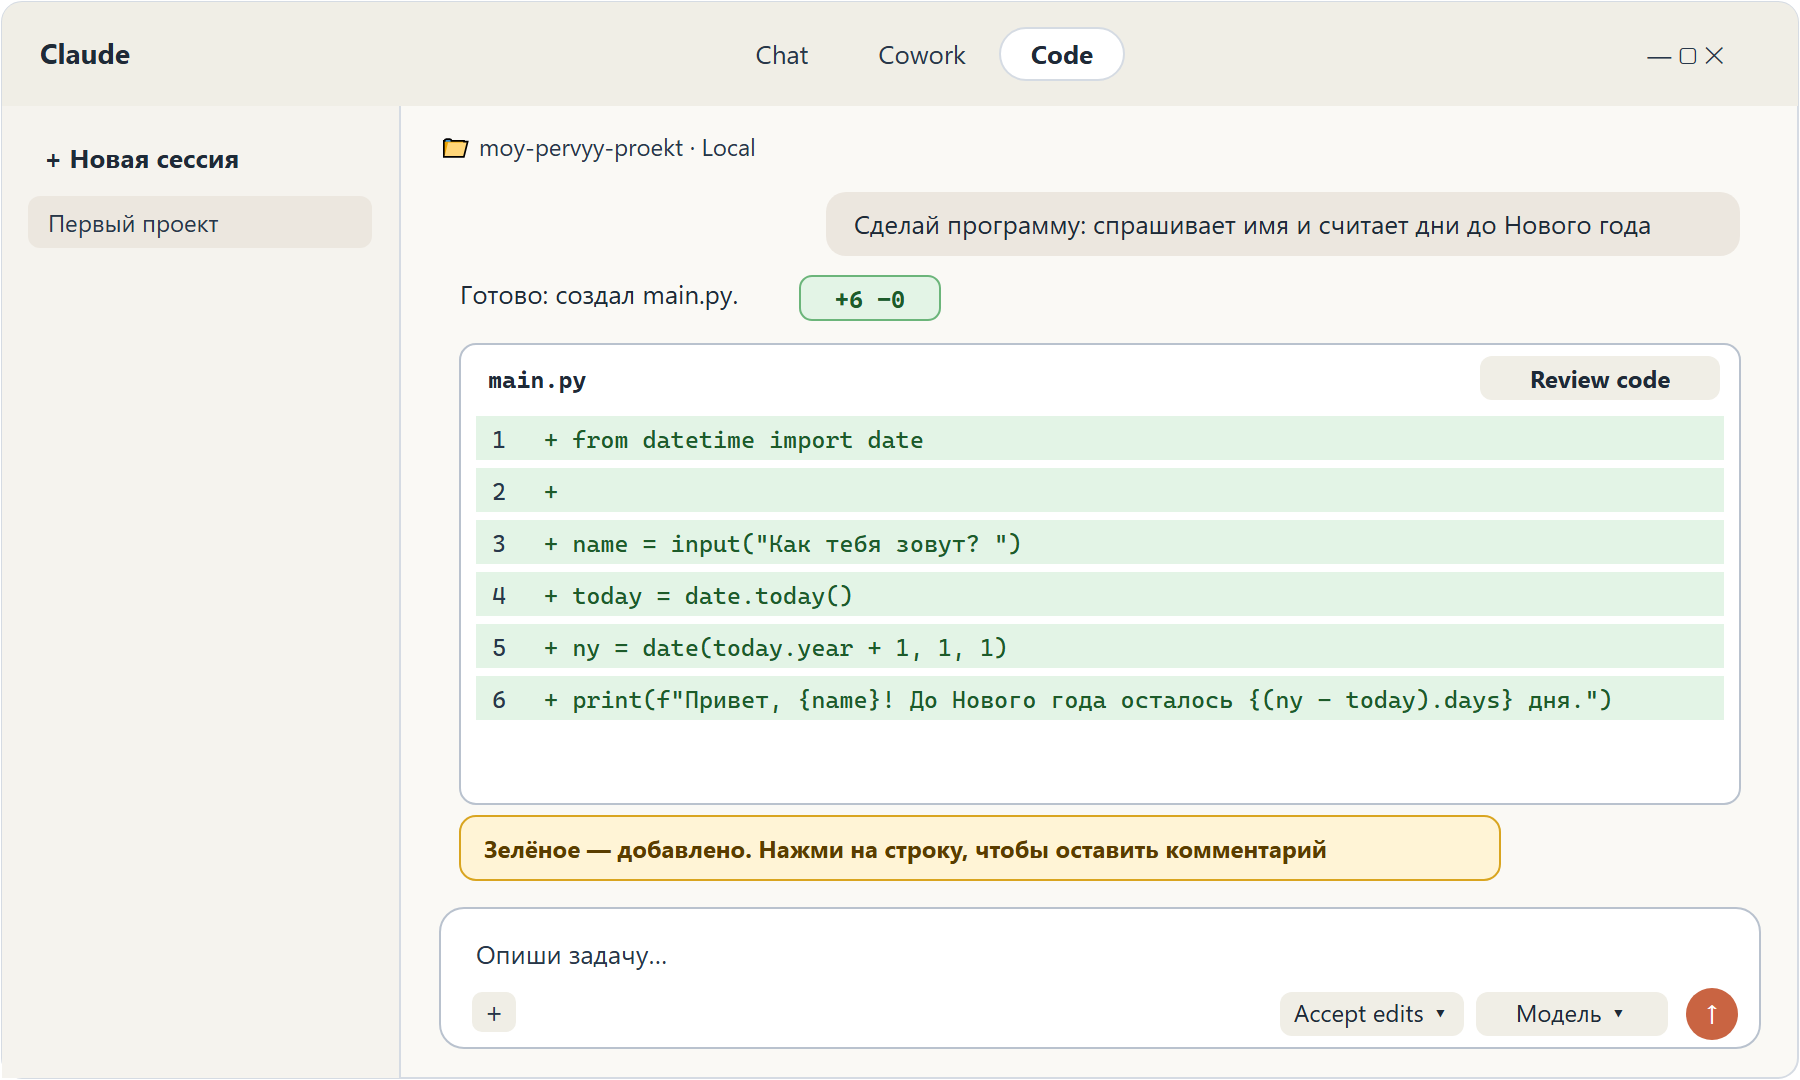Open the Accept edits mode dropdown

[x=1371, y=1014]
